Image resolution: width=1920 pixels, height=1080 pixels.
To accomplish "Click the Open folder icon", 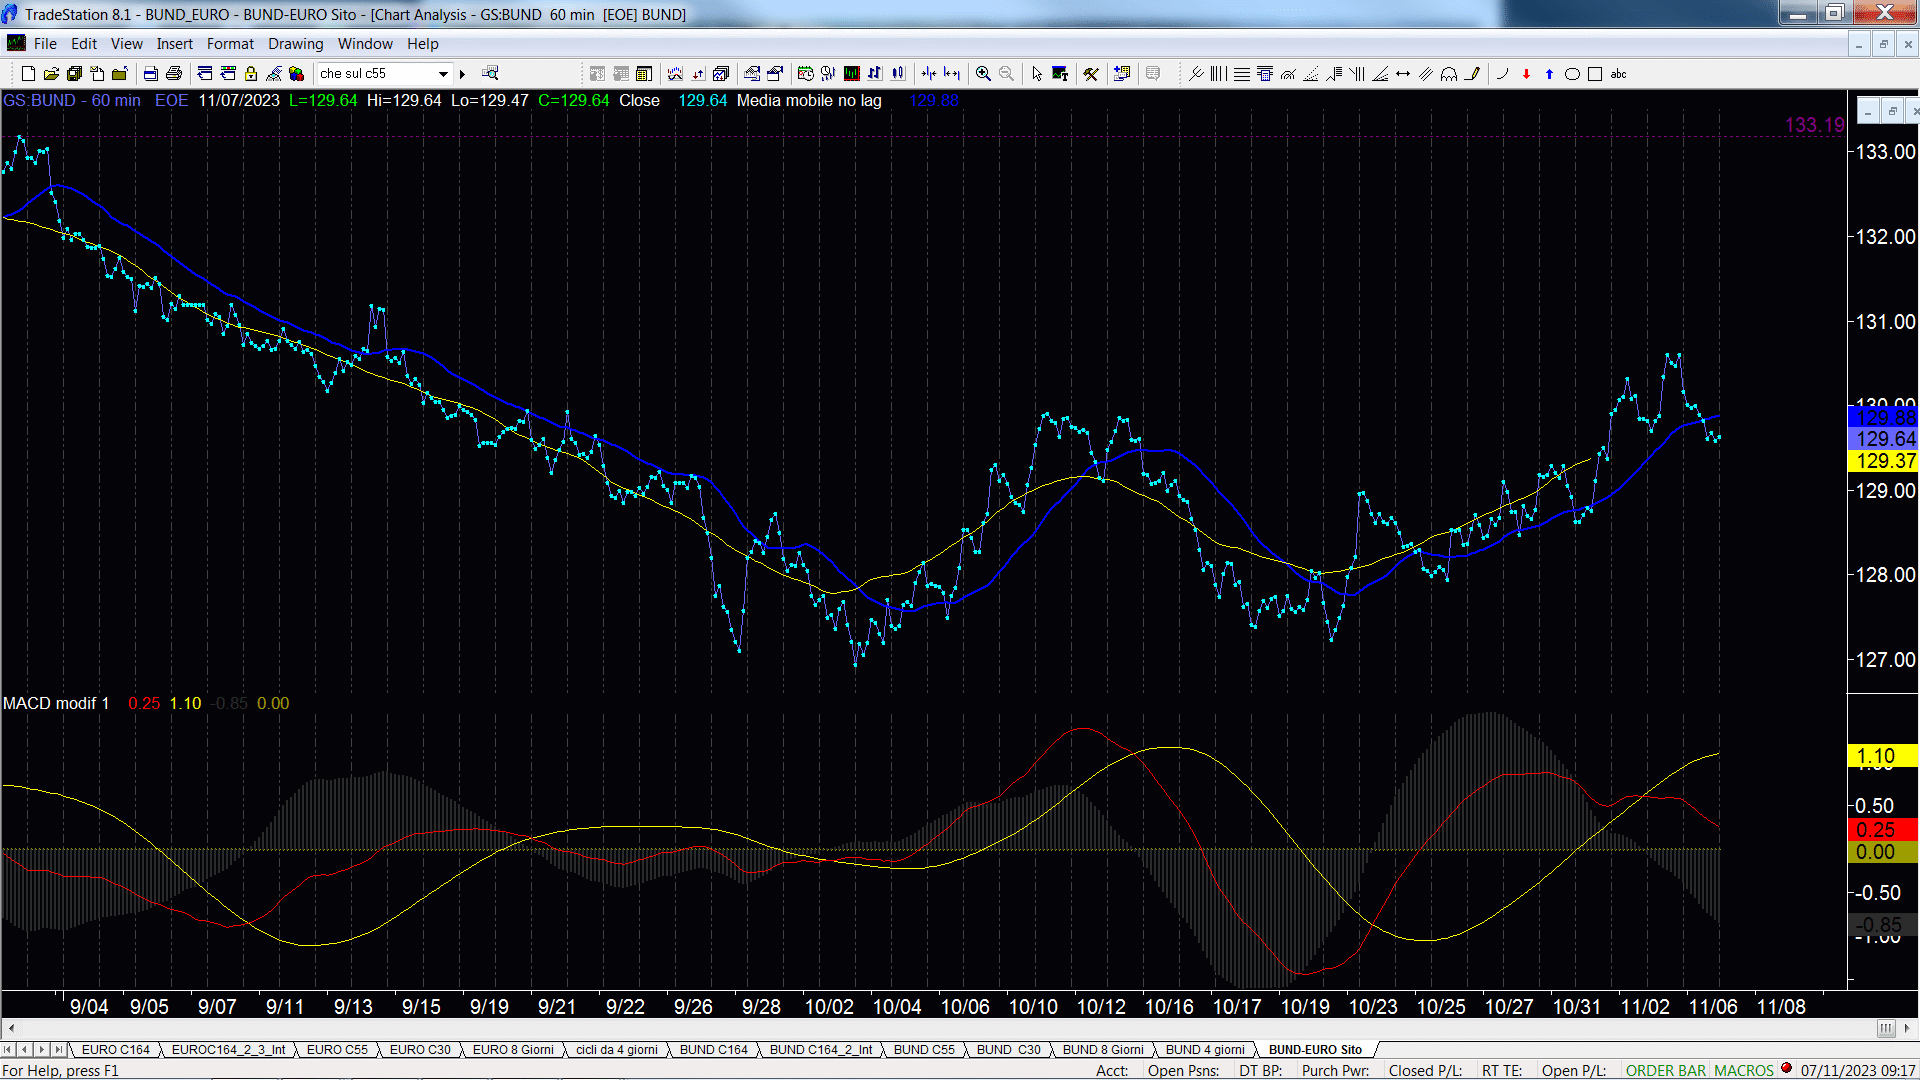I will pyautogui.click(x=51, y=74).
